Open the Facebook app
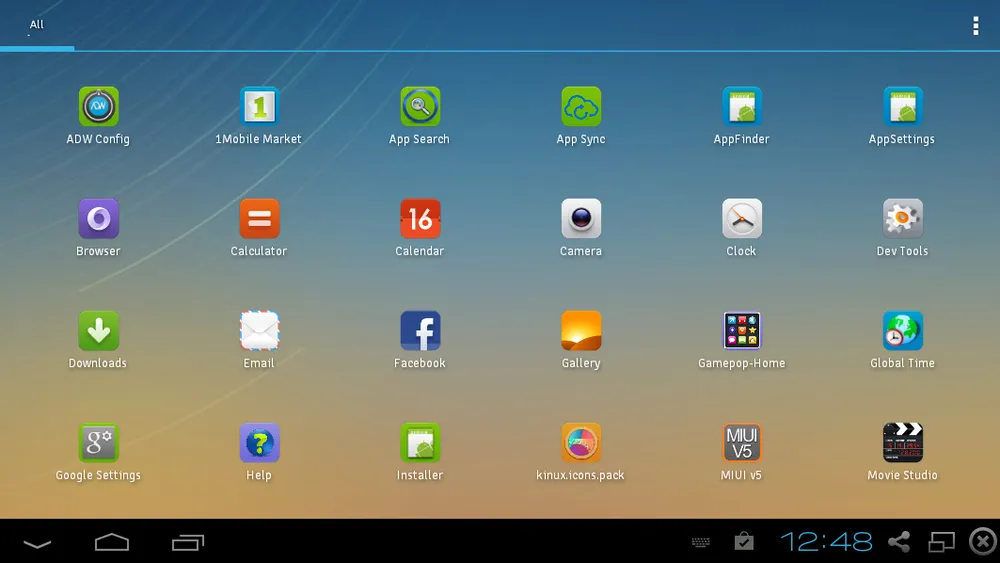The image size is (1000, 563). (420, 331)
